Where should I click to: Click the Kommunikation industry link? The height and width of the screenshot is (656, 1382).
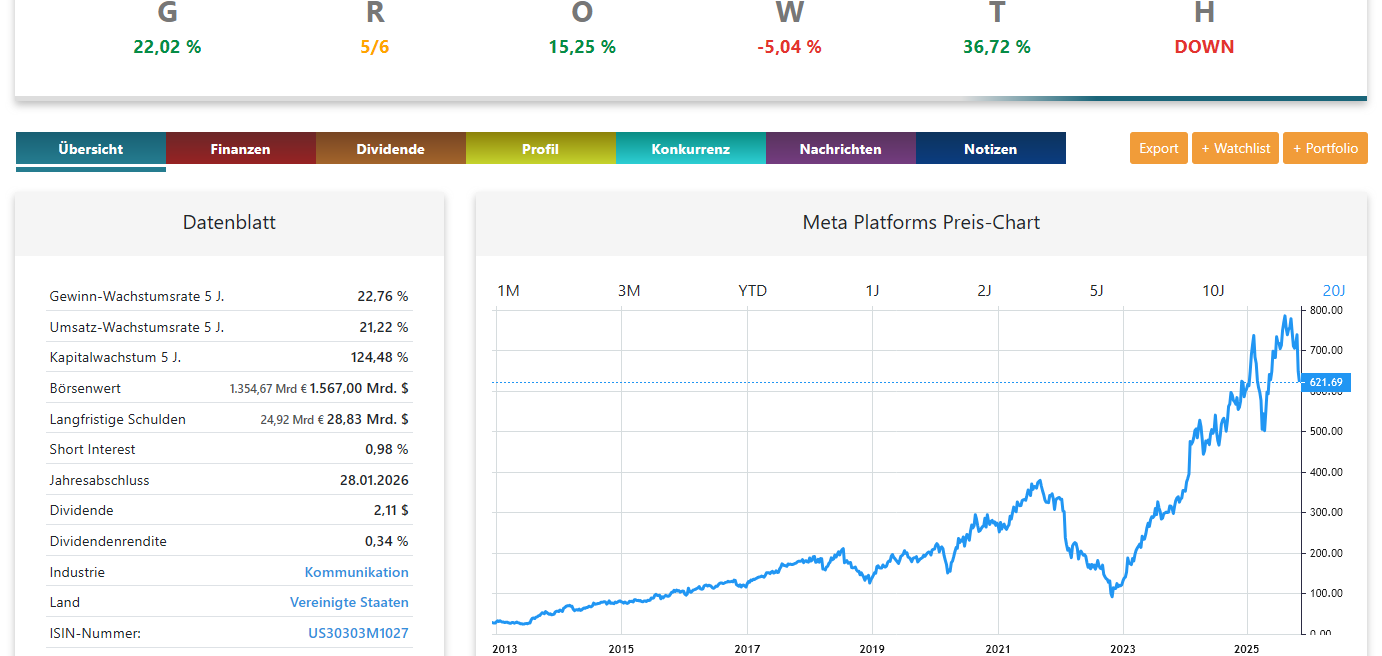[356, 572]
